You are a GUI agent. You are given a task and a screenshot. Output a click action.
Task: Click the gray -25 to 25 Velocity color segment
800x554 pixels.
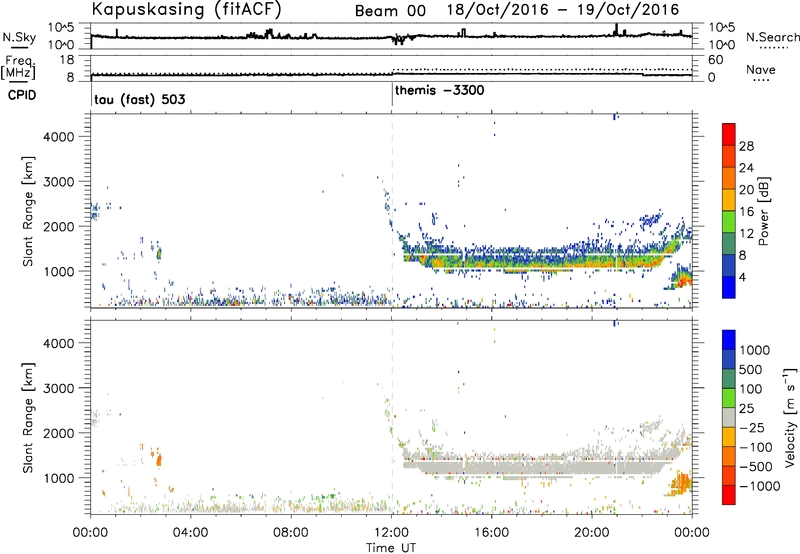(729, 418)
